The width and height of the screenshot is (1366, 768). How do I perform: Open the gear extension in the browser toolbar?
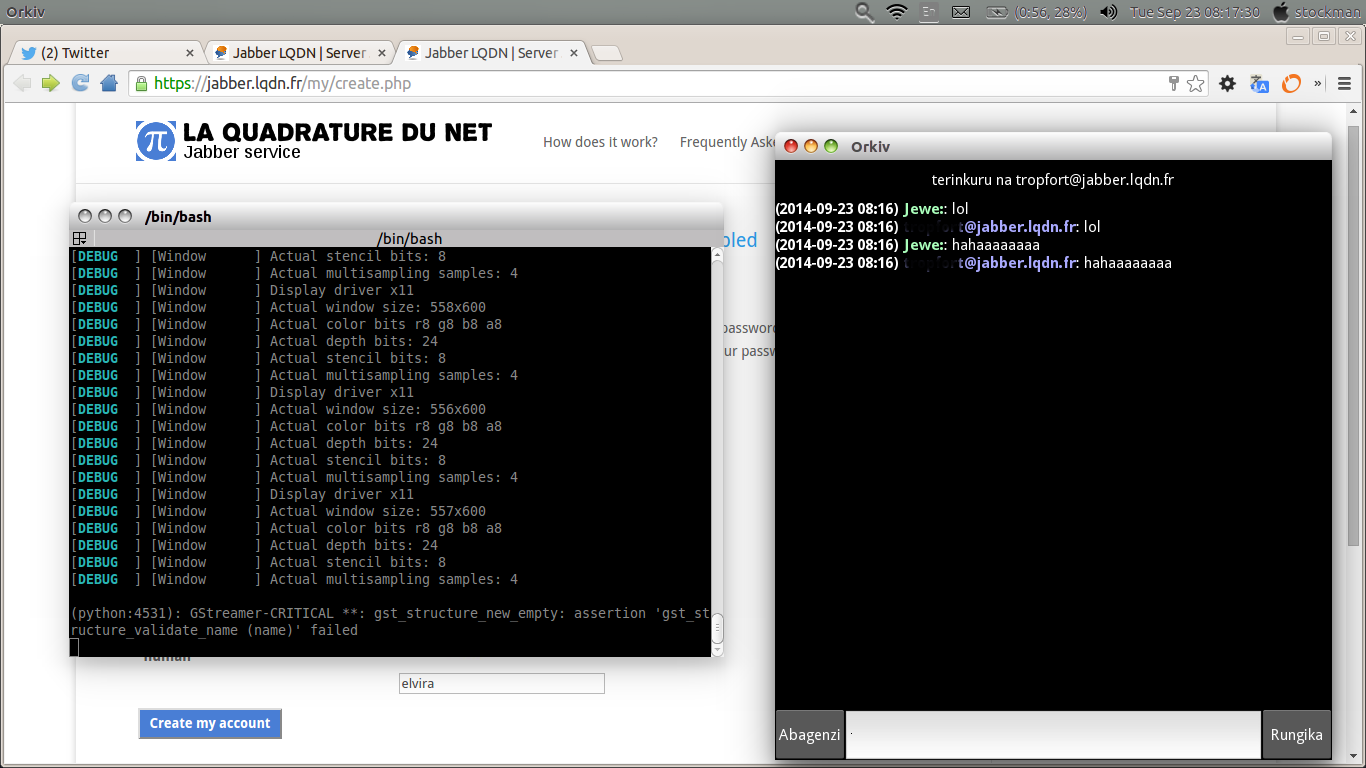1228,84
